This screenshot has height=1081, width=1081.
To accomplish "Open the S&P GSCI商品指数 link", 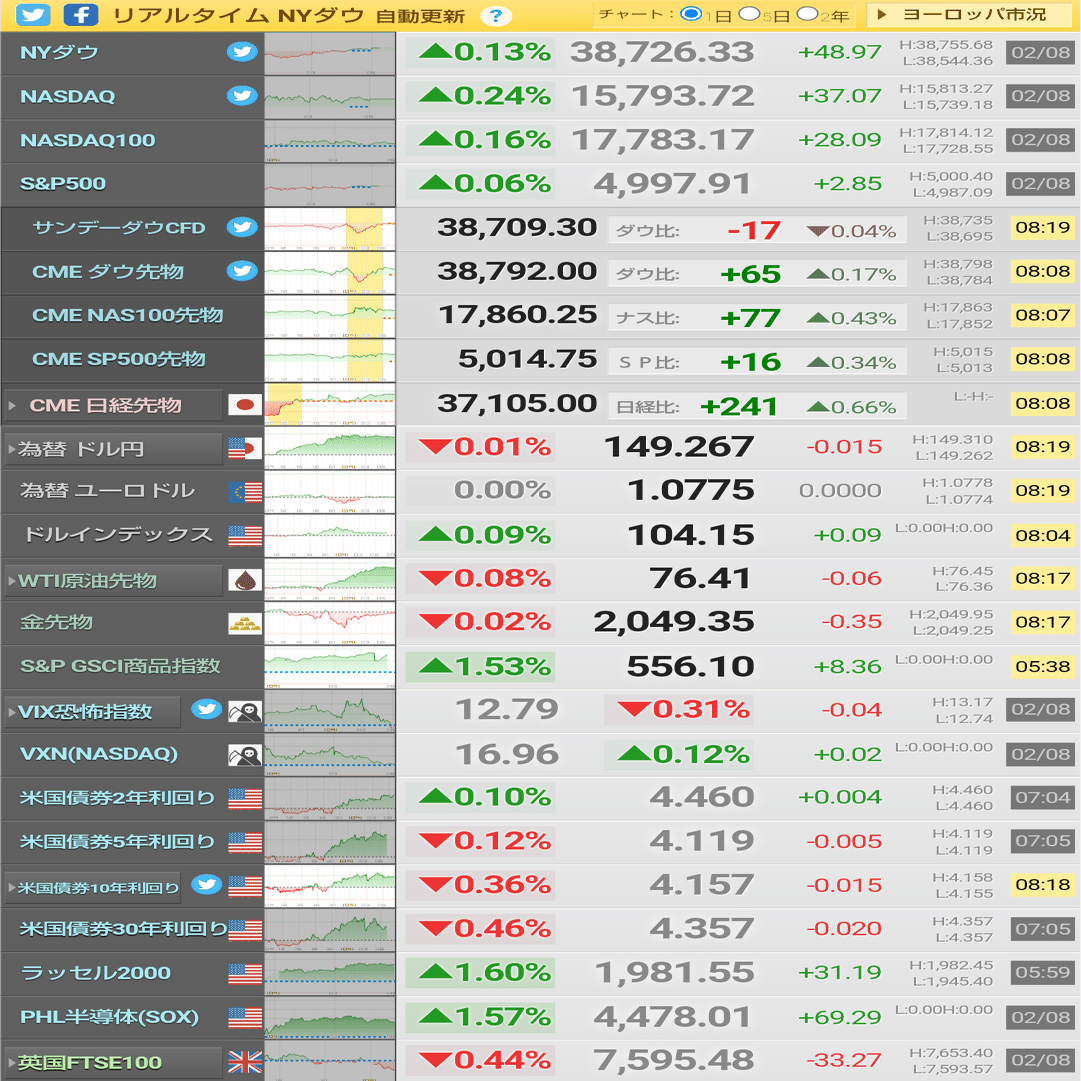I will pos(120,666).
